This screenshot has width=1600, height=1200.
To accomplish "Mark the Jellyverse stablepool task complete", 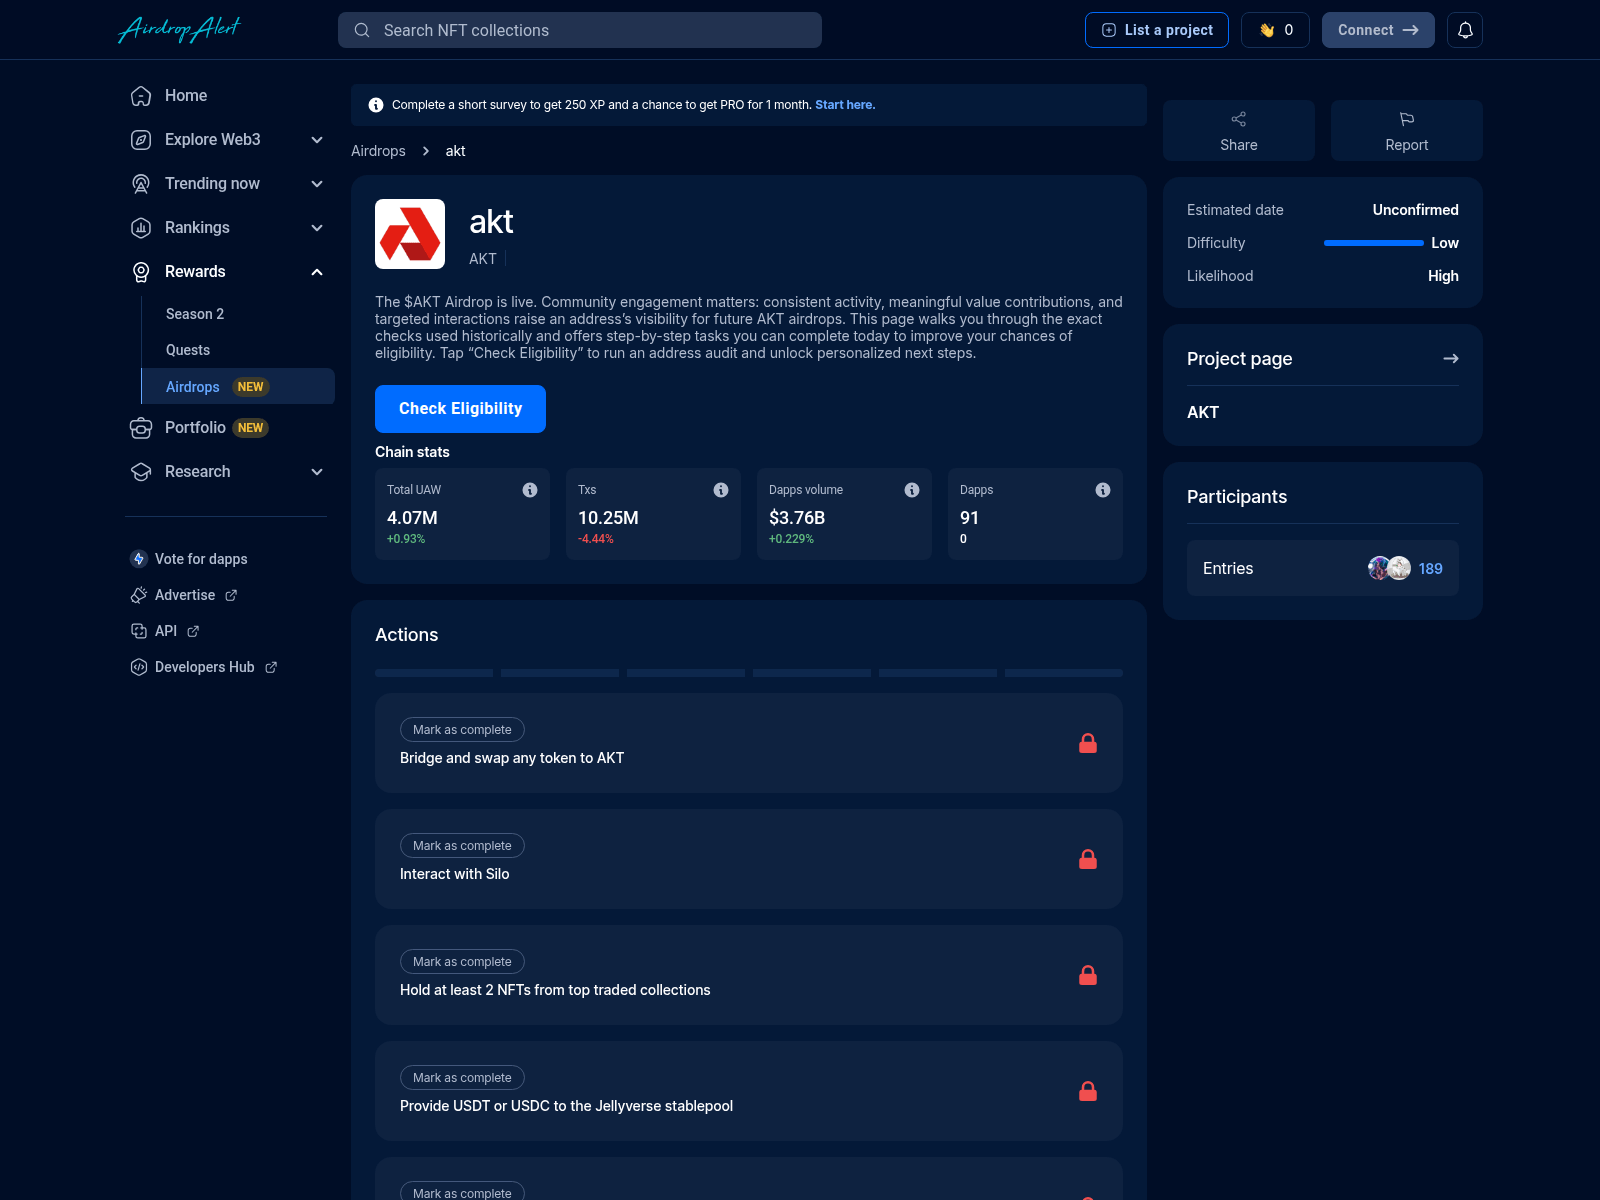I will click(x=461, y=1077).
